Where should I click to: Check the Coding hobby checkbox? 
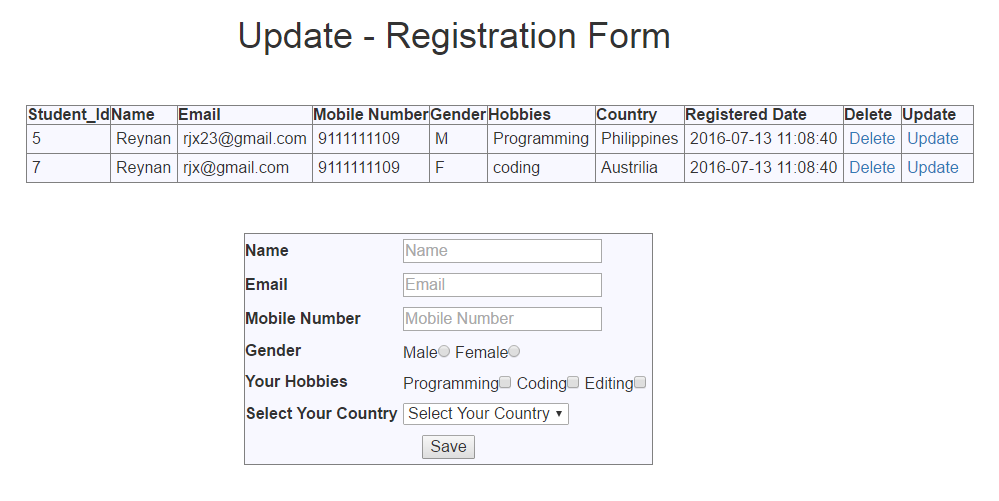[573, 383]
